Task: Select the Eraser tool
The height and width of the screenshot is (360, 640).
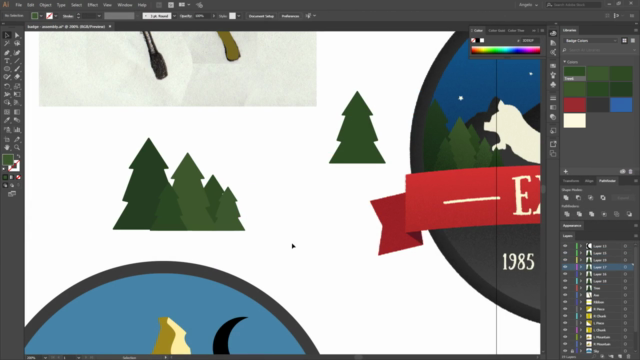Action: (17, 77)
